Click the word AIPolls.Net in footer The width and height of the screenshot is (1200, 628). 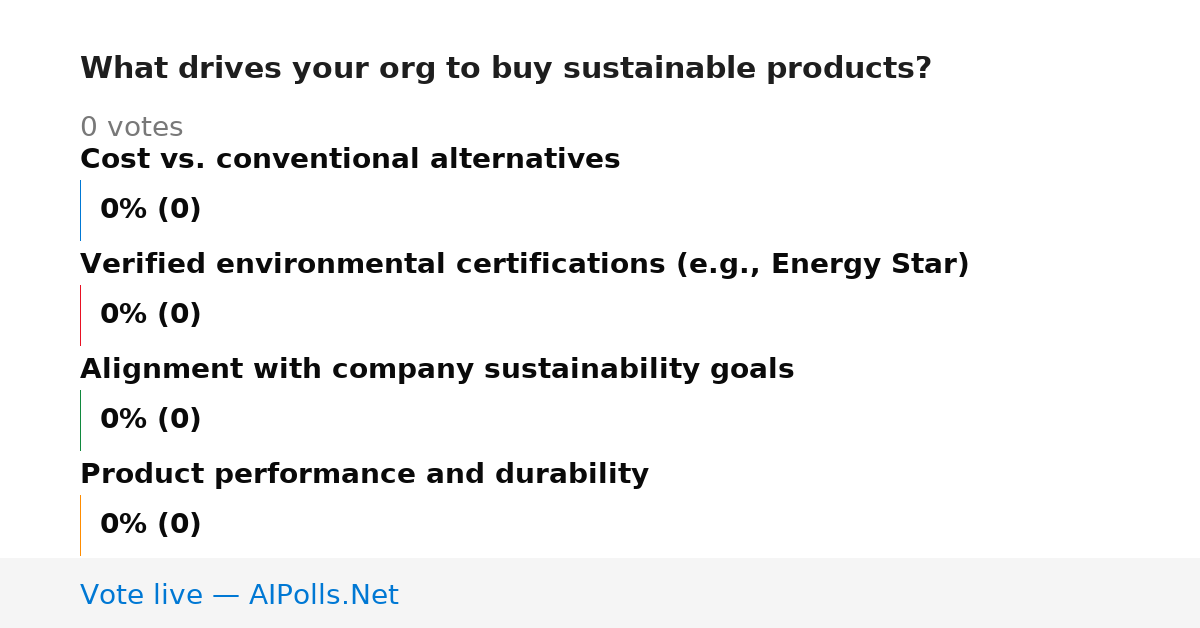coord(323,595)
